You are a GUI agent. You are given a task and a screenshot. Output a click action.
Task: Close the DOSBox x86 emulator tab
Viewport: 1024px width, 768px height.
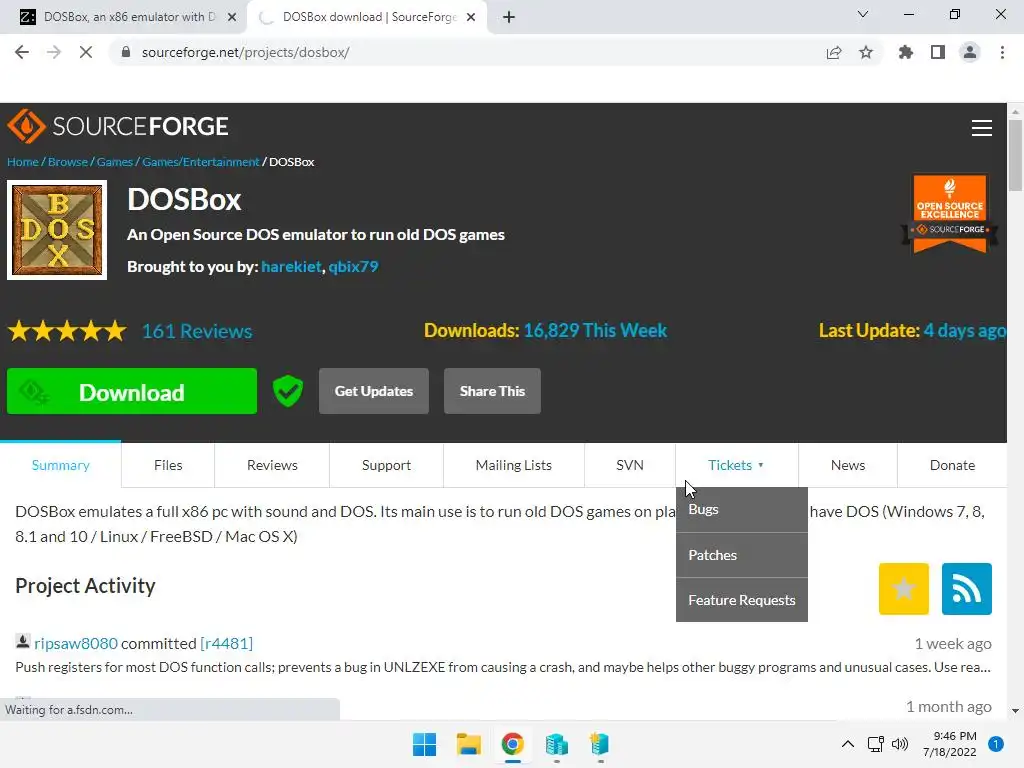pyautogui.click(x=232, y=17)
